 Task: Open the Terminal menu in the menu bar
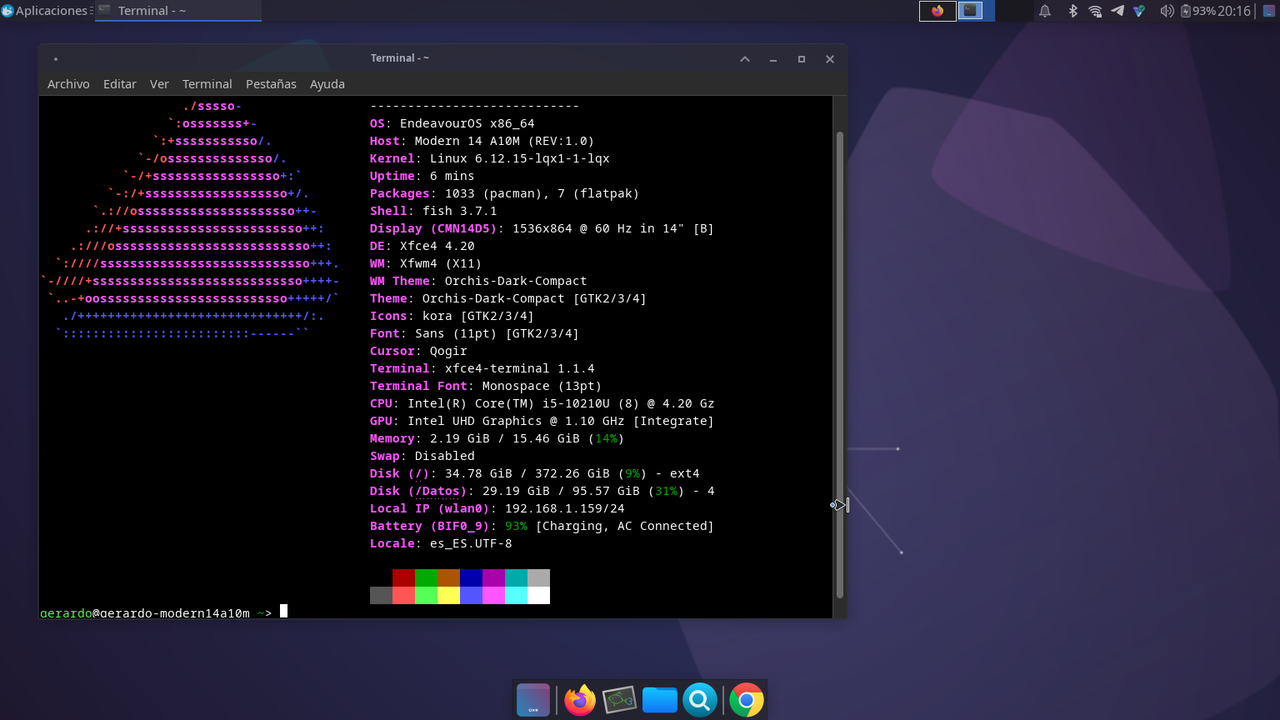click(x=207, y=84)
